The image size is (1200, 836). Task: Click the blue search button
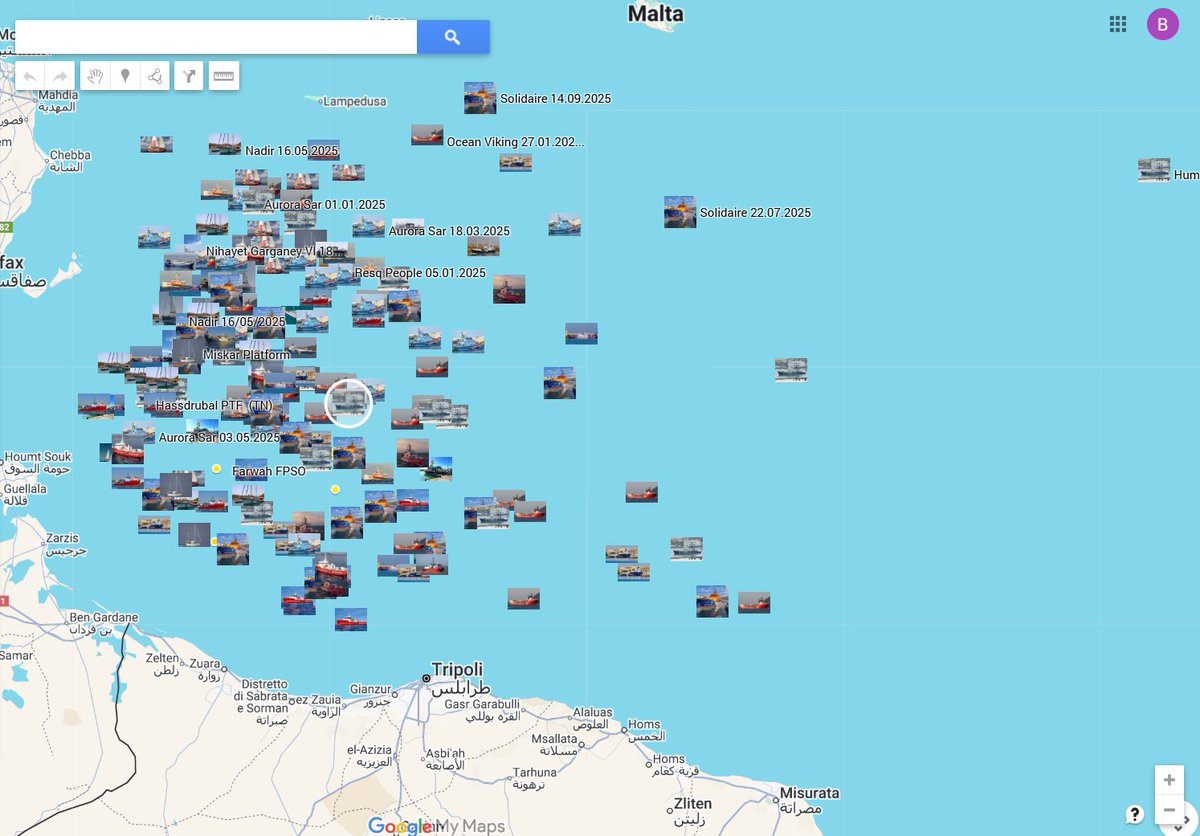pos(453,37)
